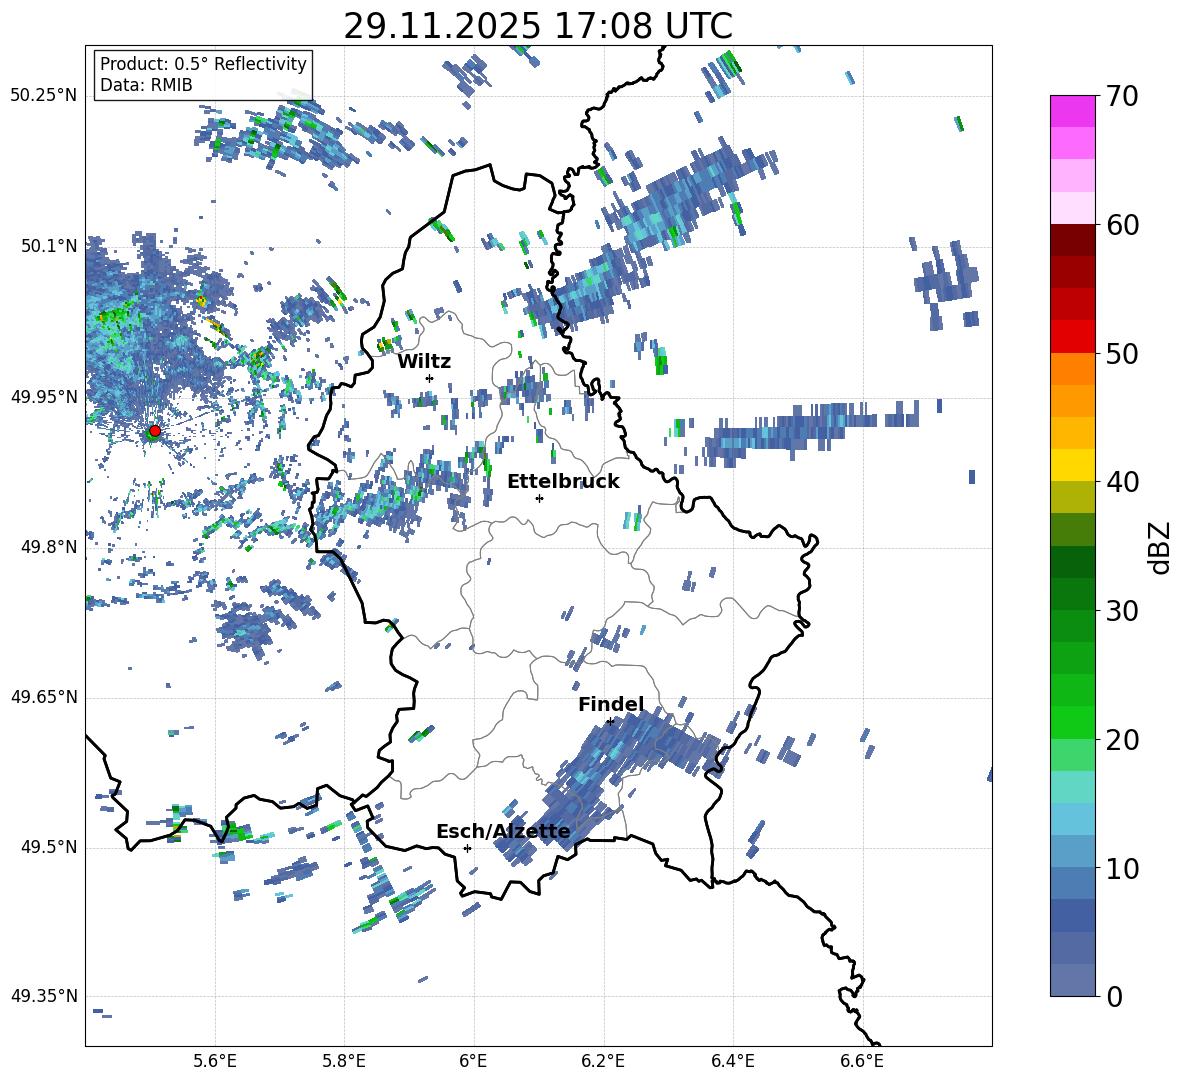
Task: Click the 49.95°N latitude label
Action: (44, 397)
